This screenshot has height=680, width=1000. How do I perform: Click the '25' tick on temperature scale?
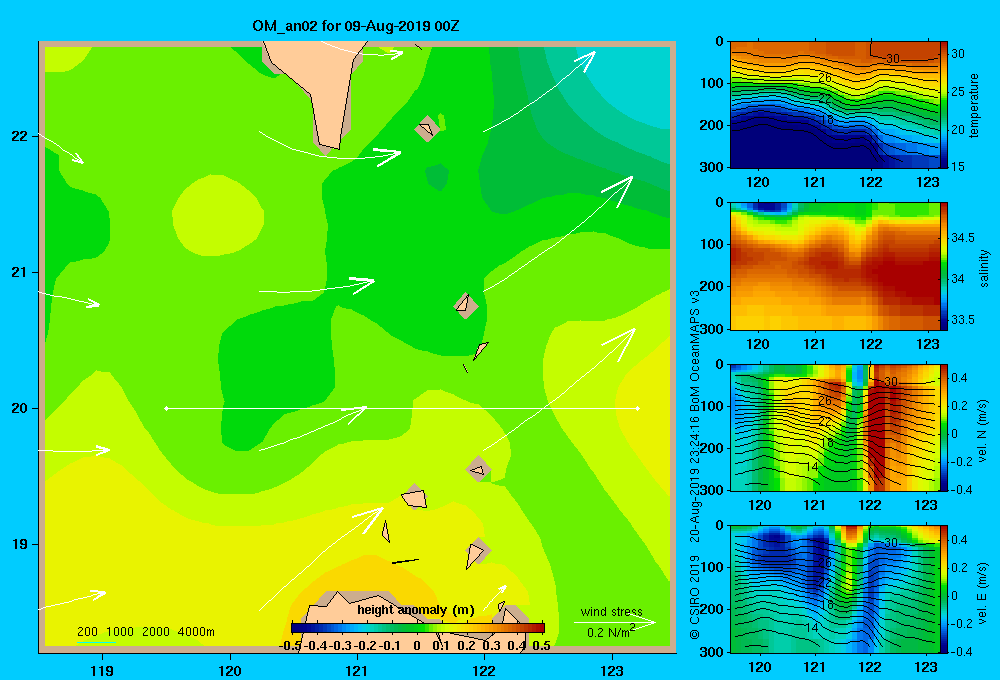tap(958, 92)
